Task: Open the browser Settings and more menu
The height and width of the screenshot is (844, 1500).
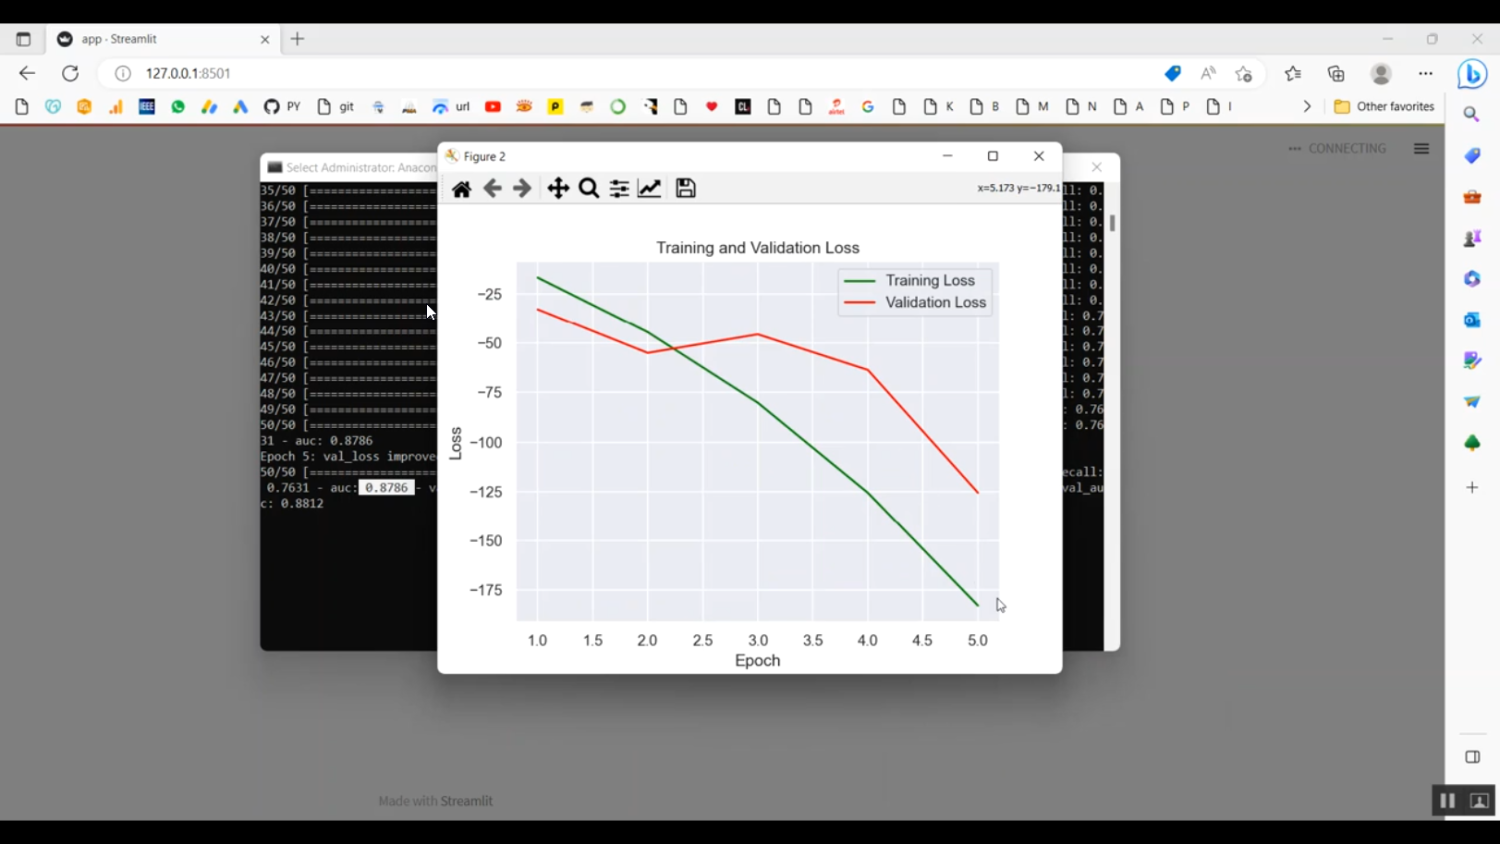Action: coord(1425,73)
